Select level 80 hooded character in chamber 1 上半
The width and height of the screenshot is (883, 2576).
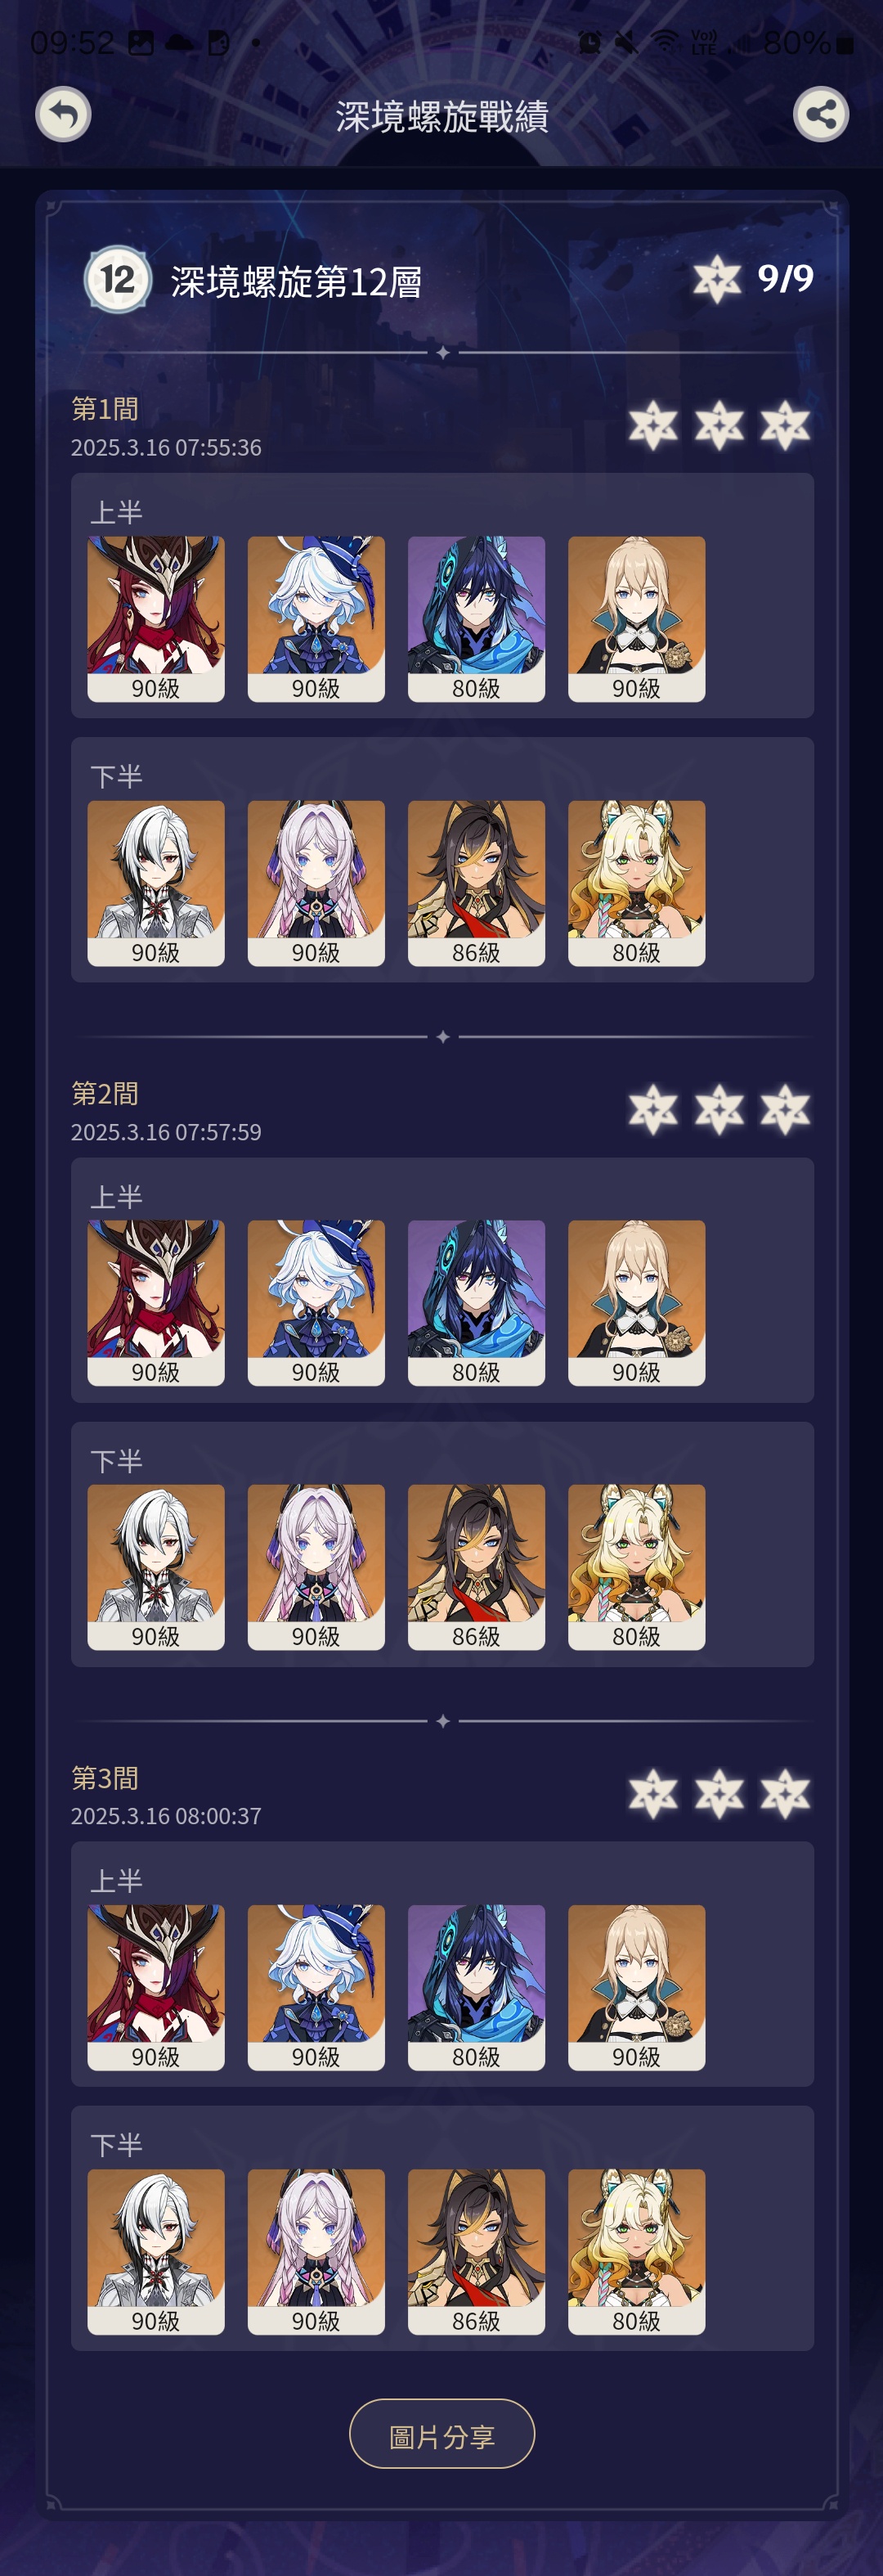[x=476, y=619]
